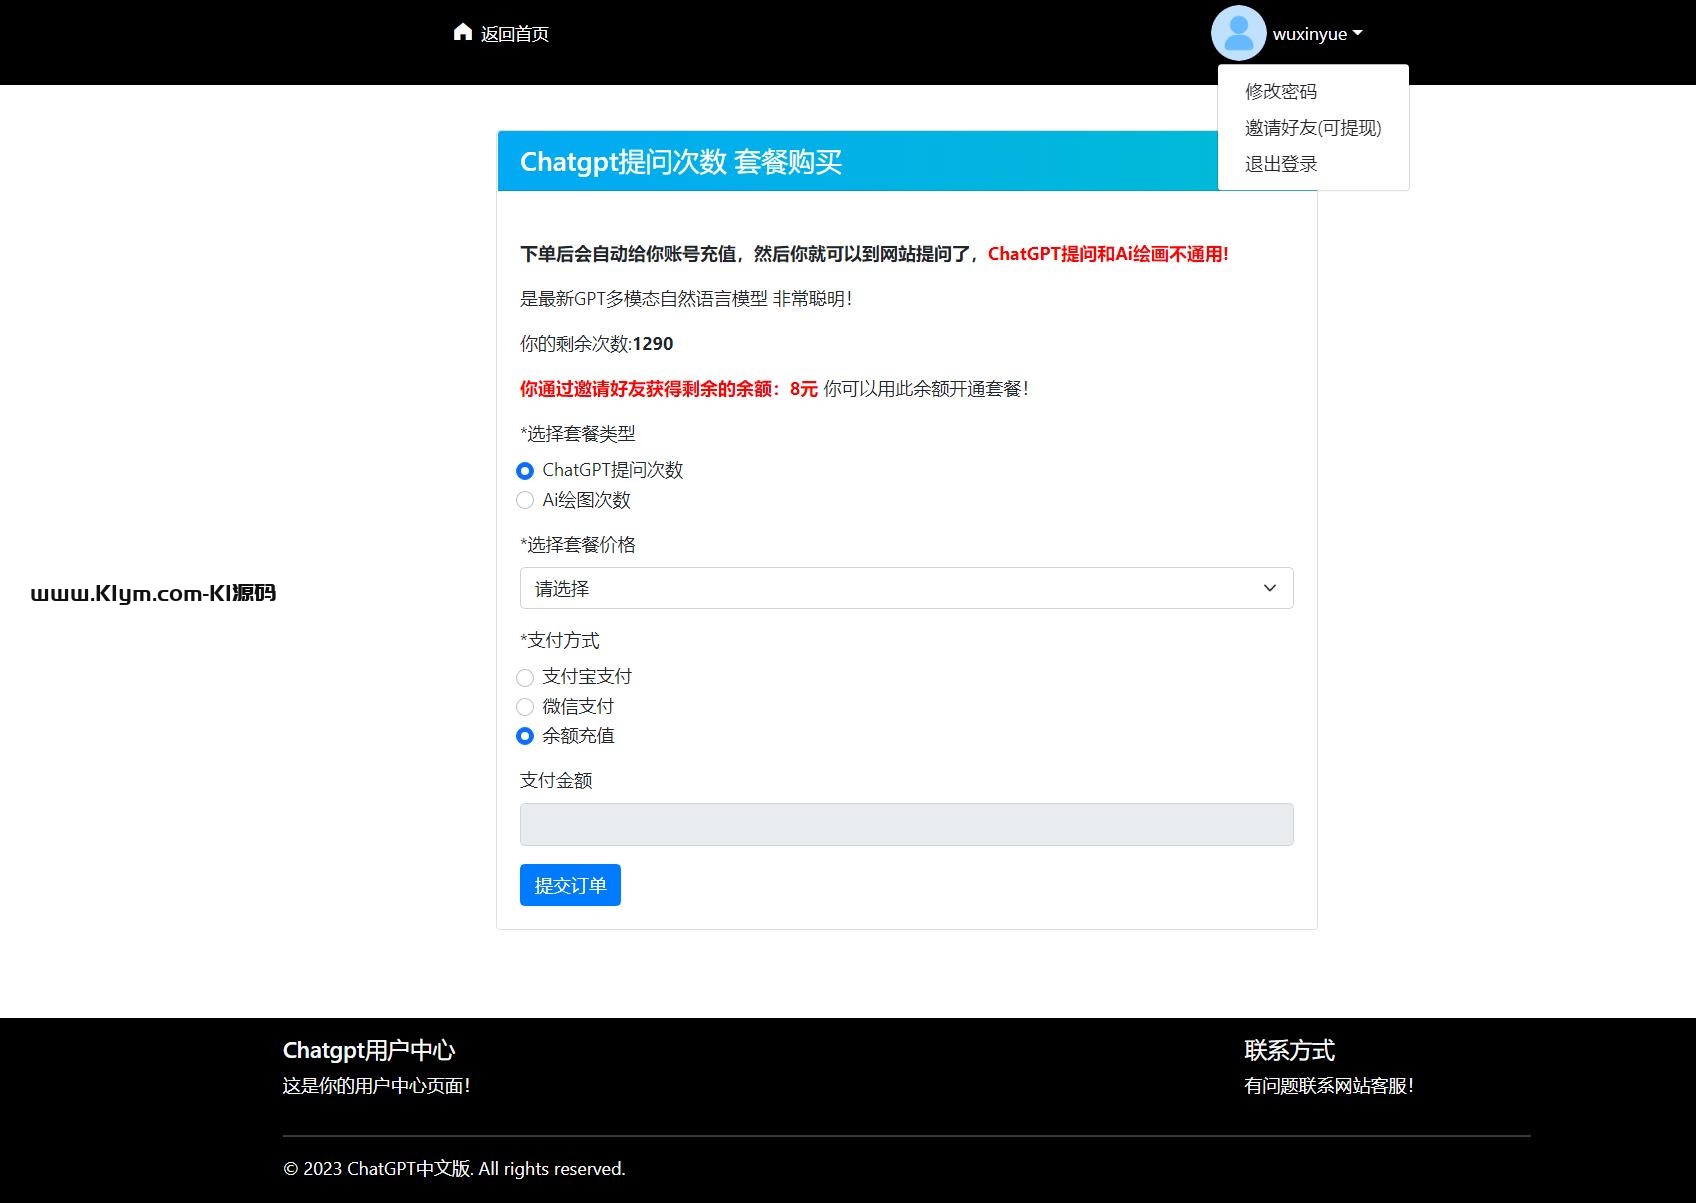Click the 这是你的用户中心页面! footer text
This screenshot has height=1203, width=1696.
[376, 1086]
